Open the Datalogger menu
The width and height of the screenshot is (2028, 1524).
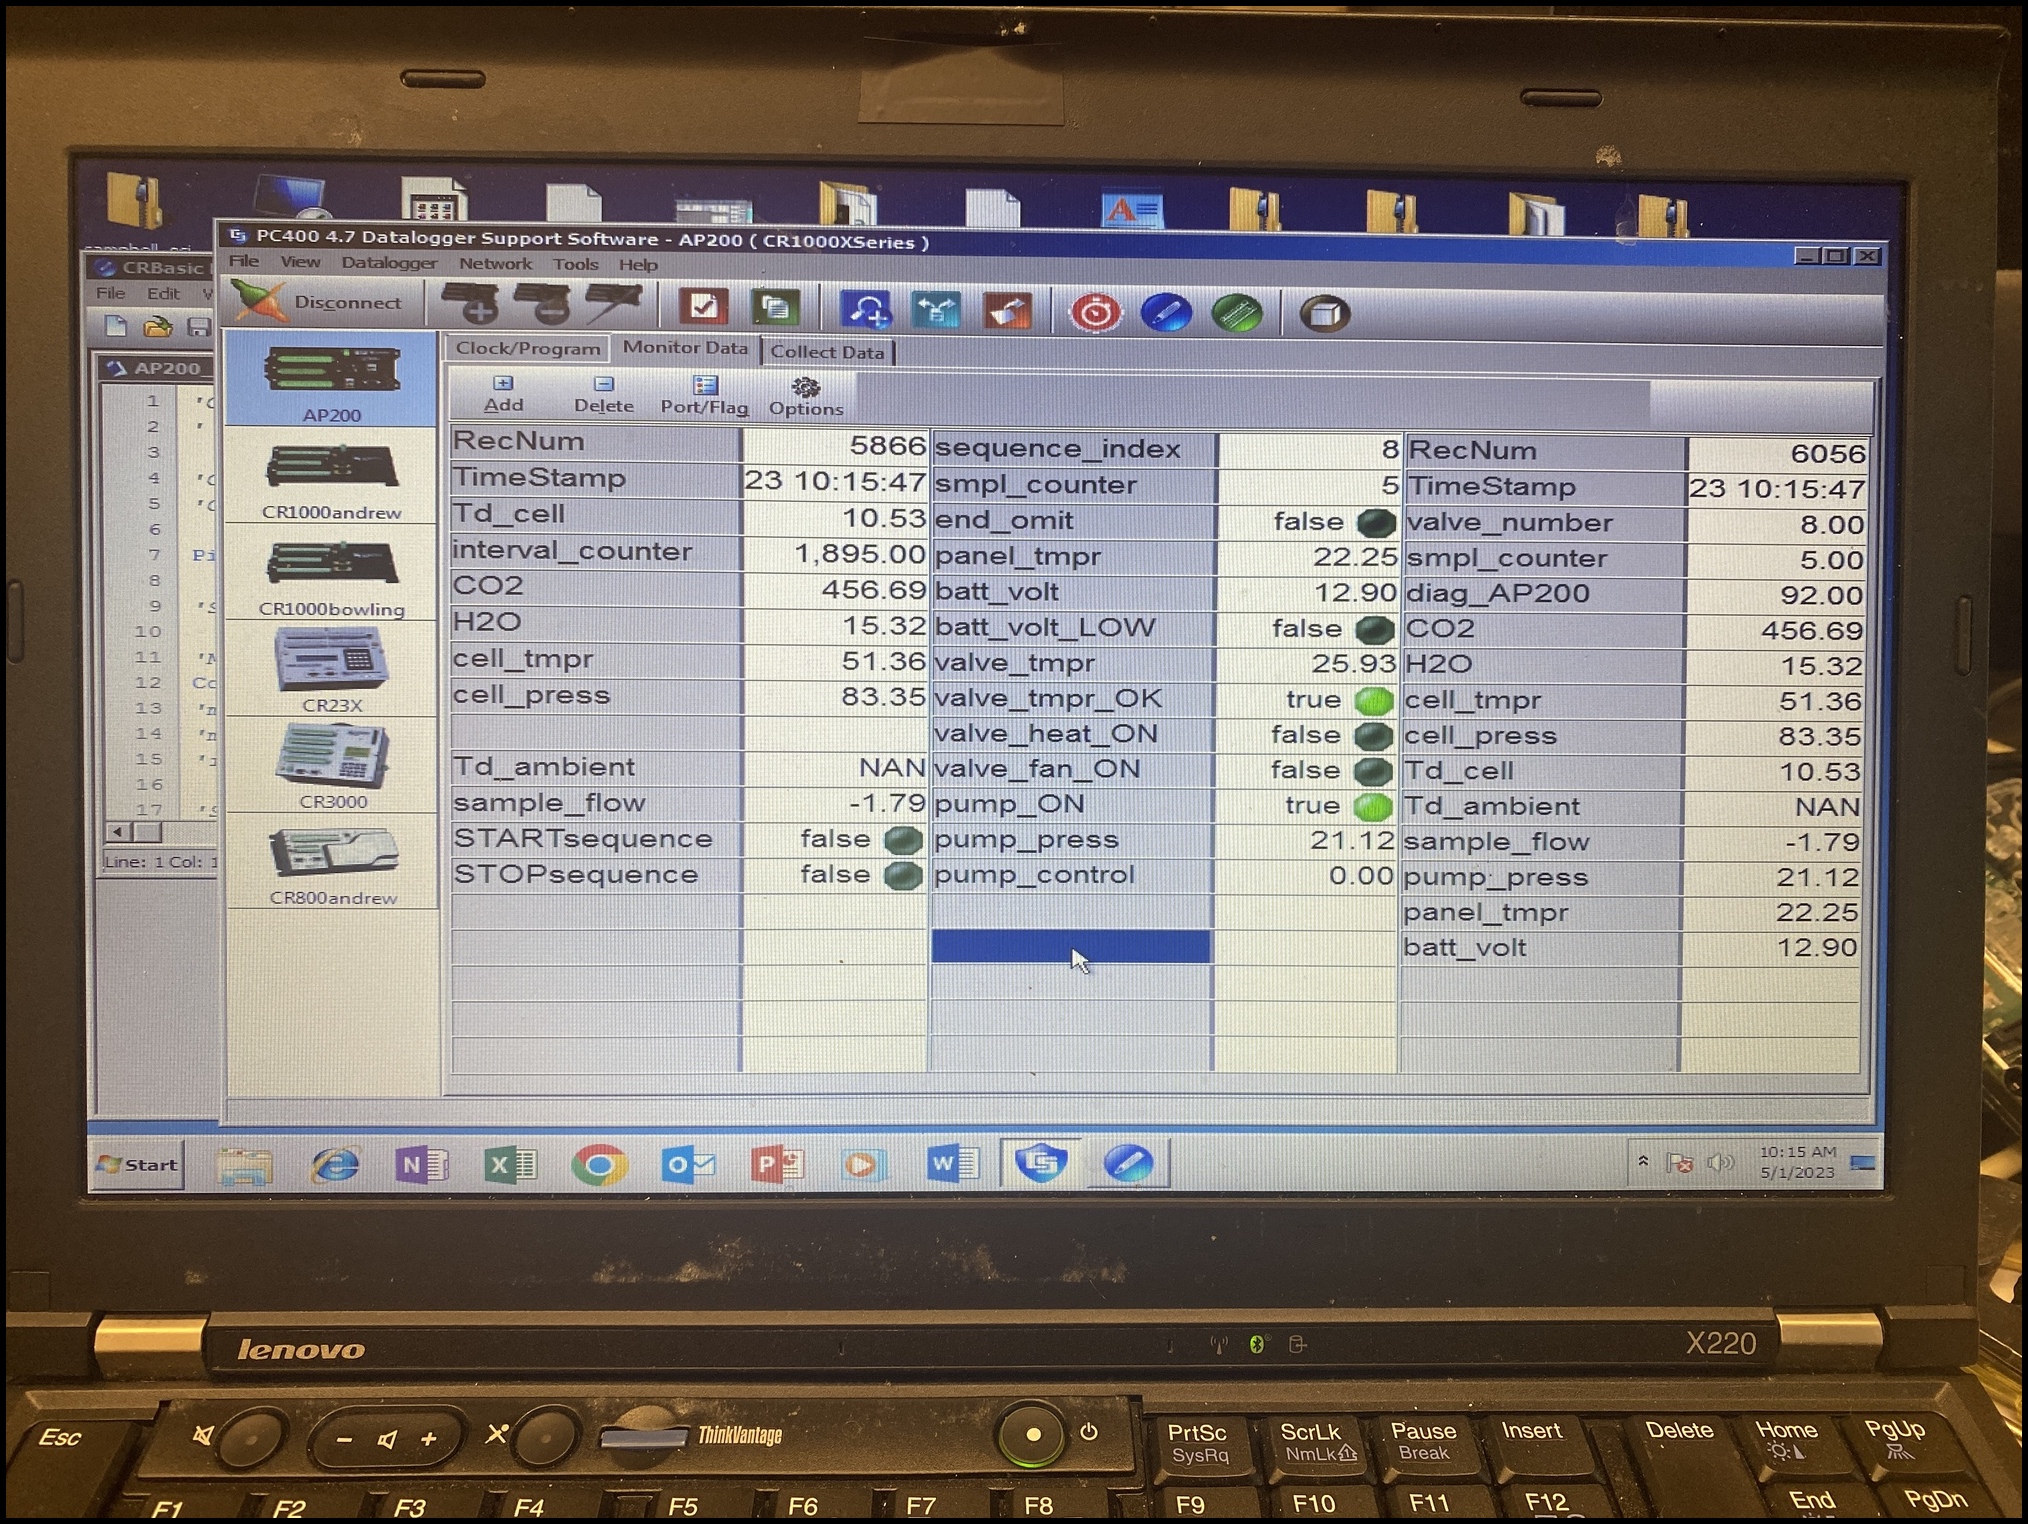pyautogui.click(x=389, y=263)
